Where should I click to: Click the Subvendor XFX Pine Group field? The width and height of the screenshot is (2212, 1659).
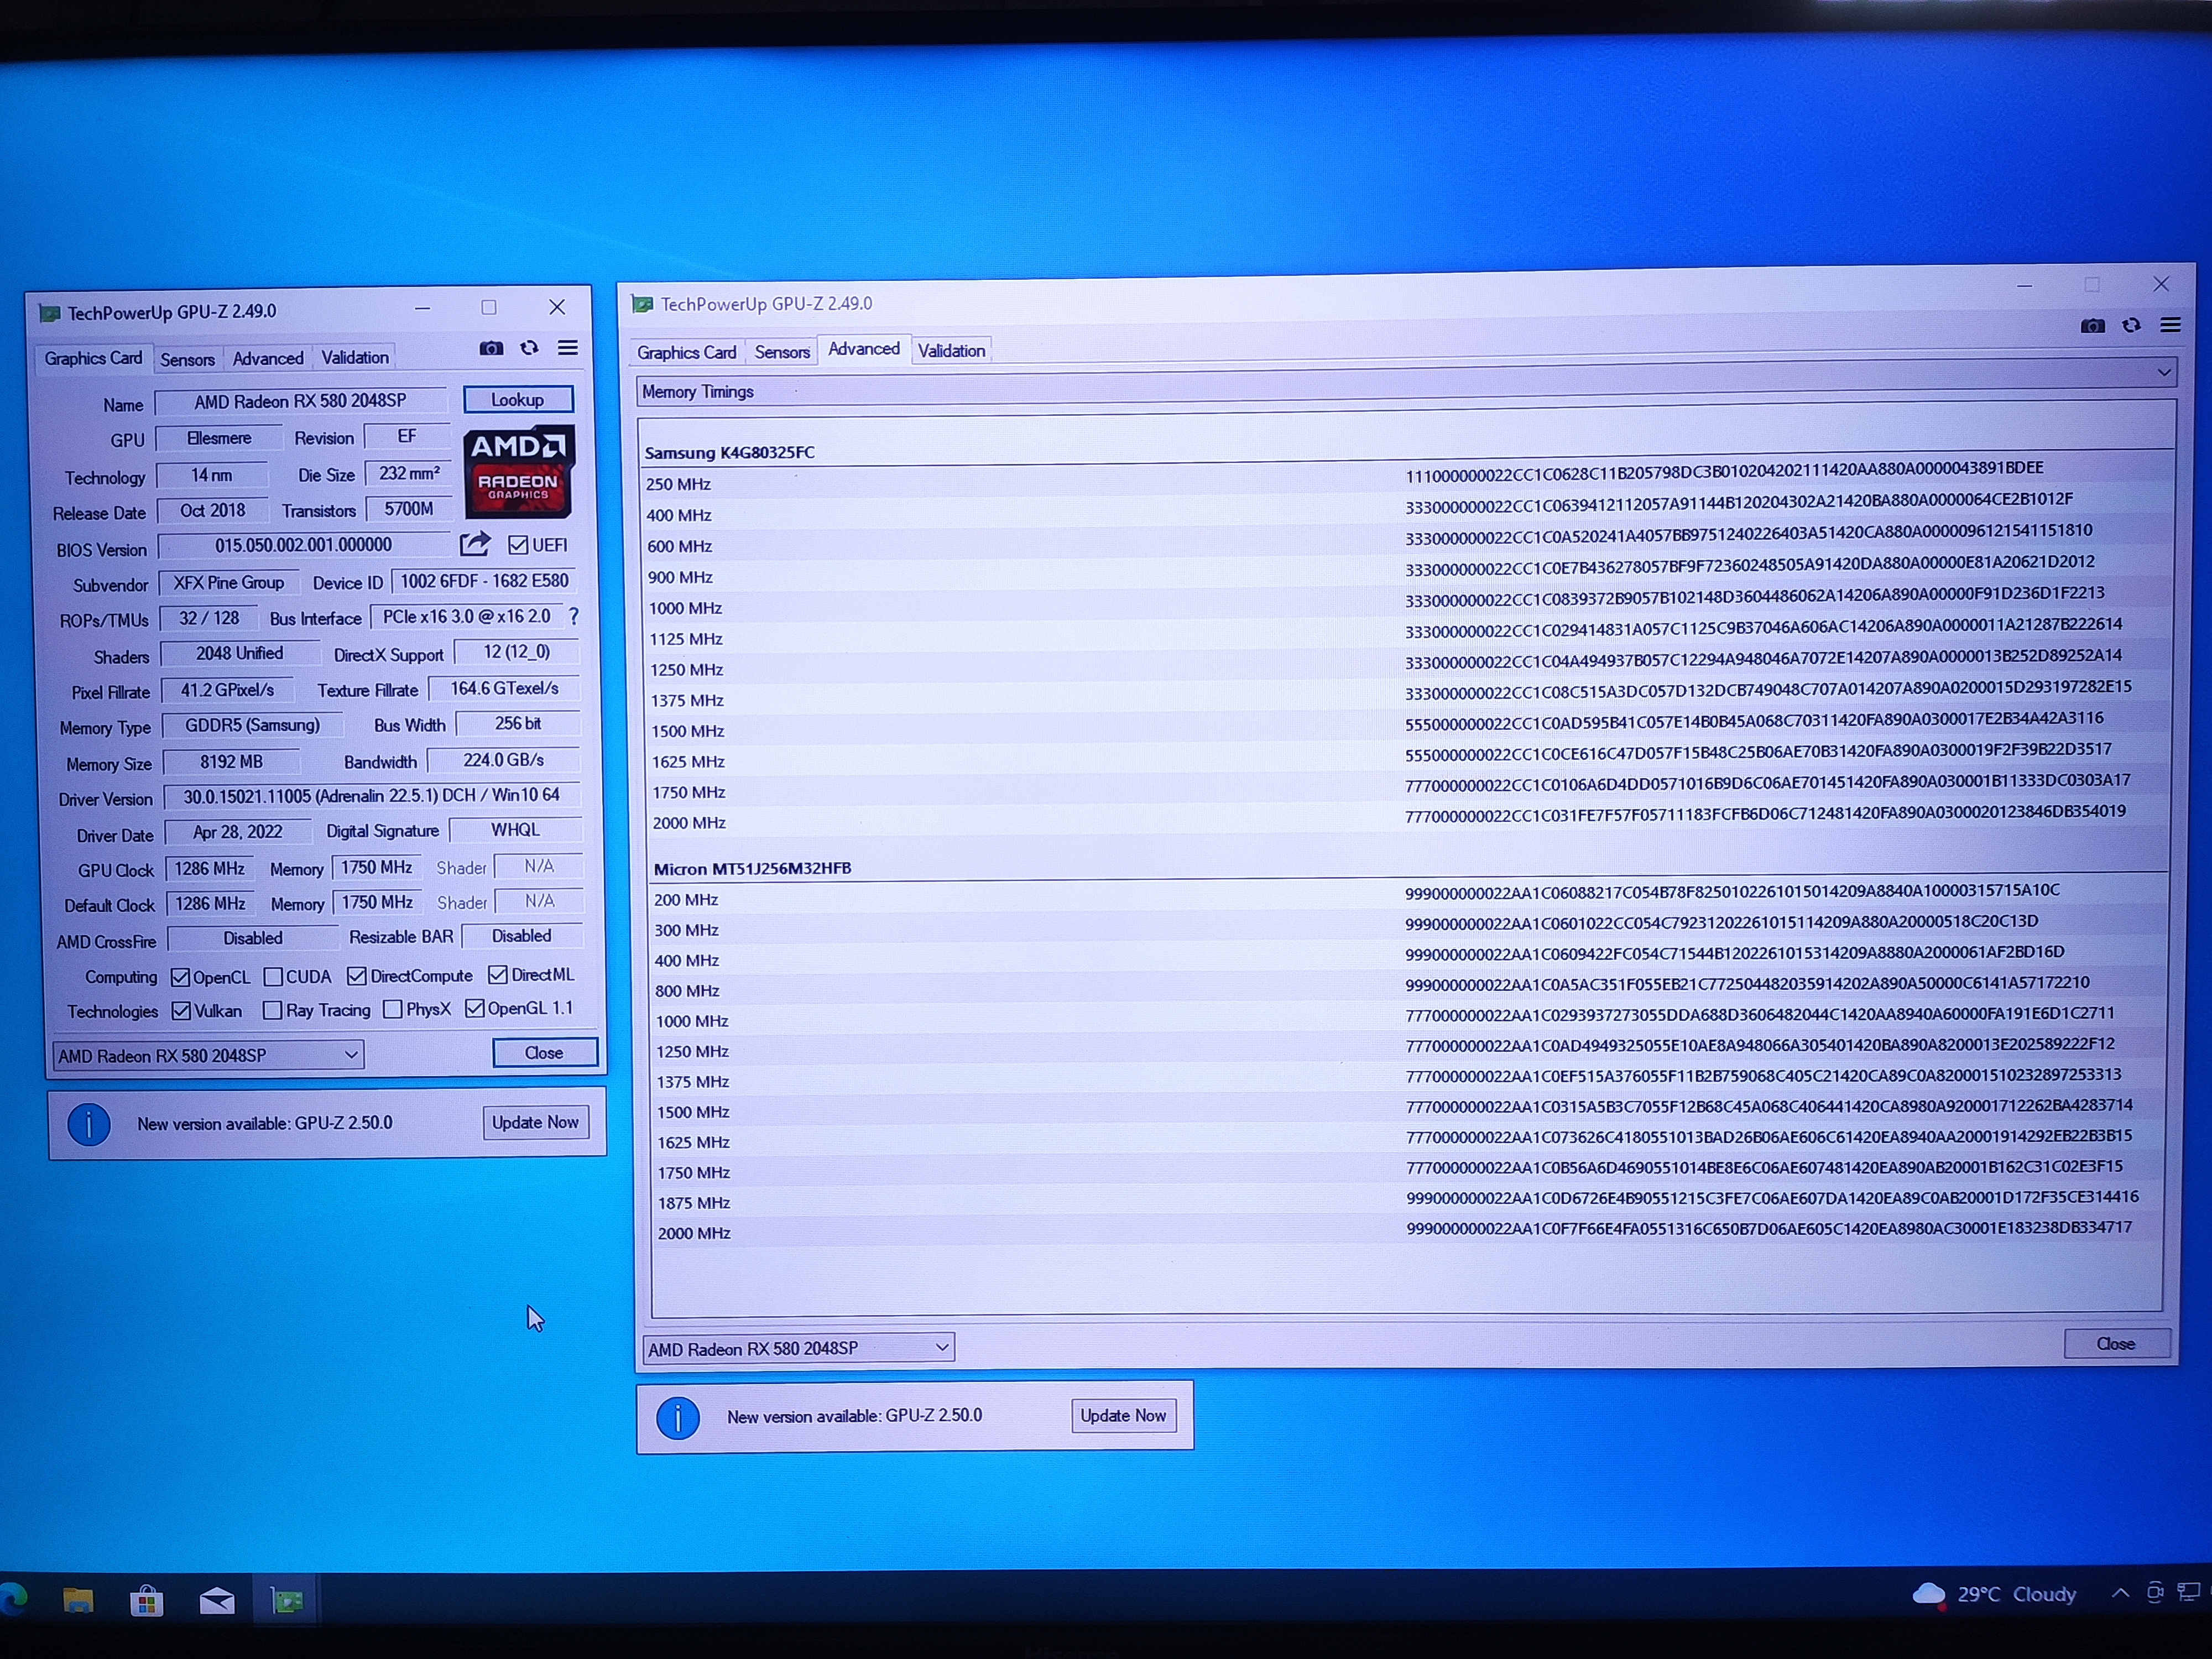(229, 583)
